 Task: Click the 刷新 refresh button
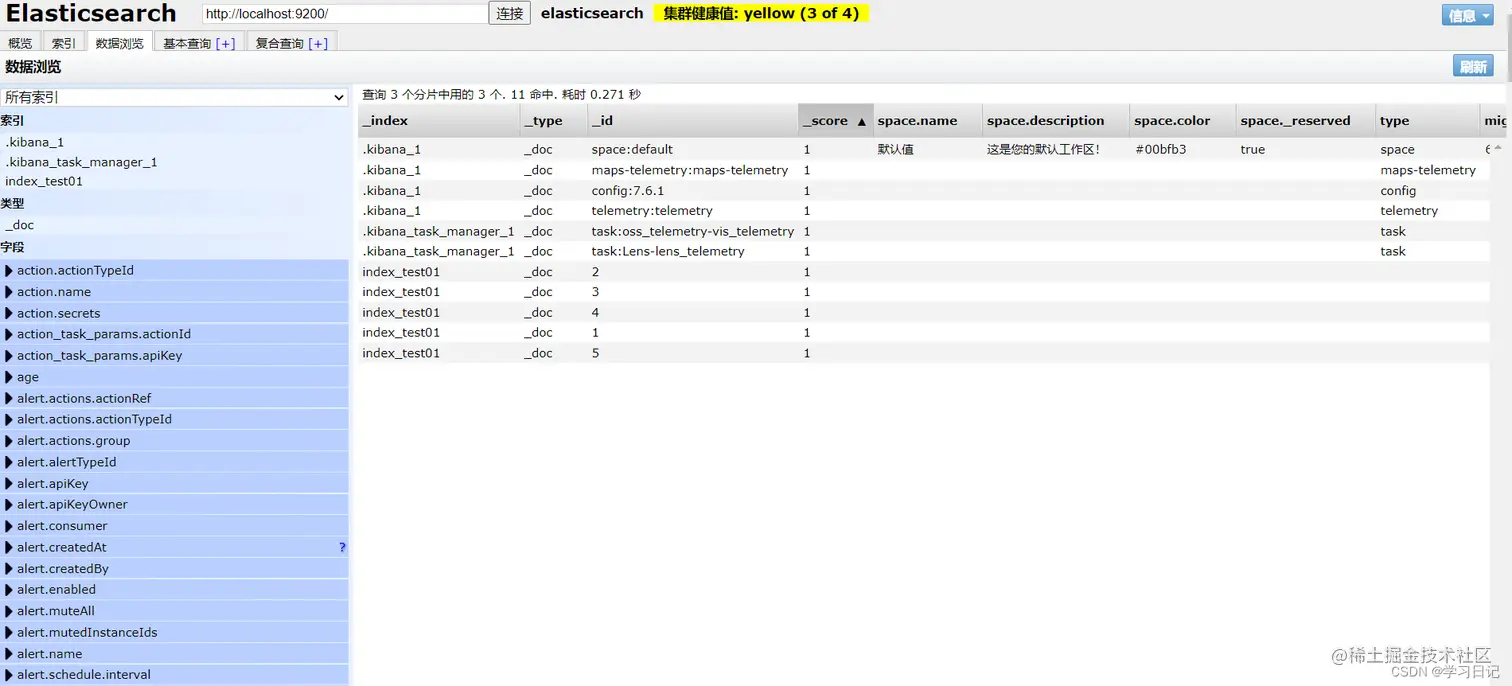1473,66
